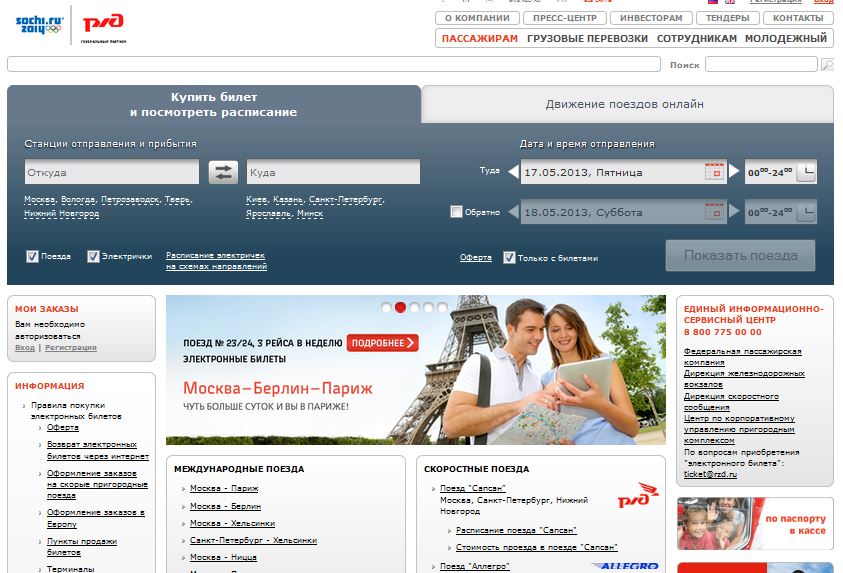Click the Откуда departure field

(x=112, y=172)
